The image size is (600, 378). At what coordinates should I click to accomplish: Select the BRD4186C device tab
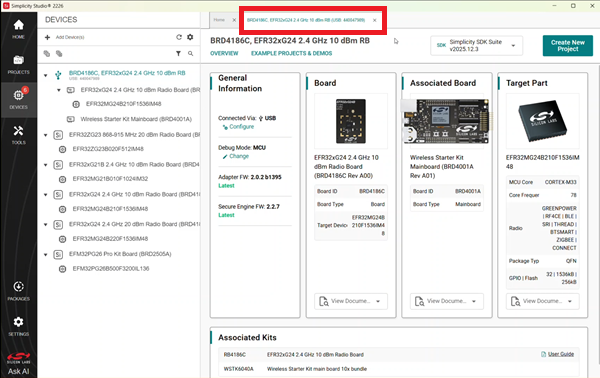[x=306, y=20]
